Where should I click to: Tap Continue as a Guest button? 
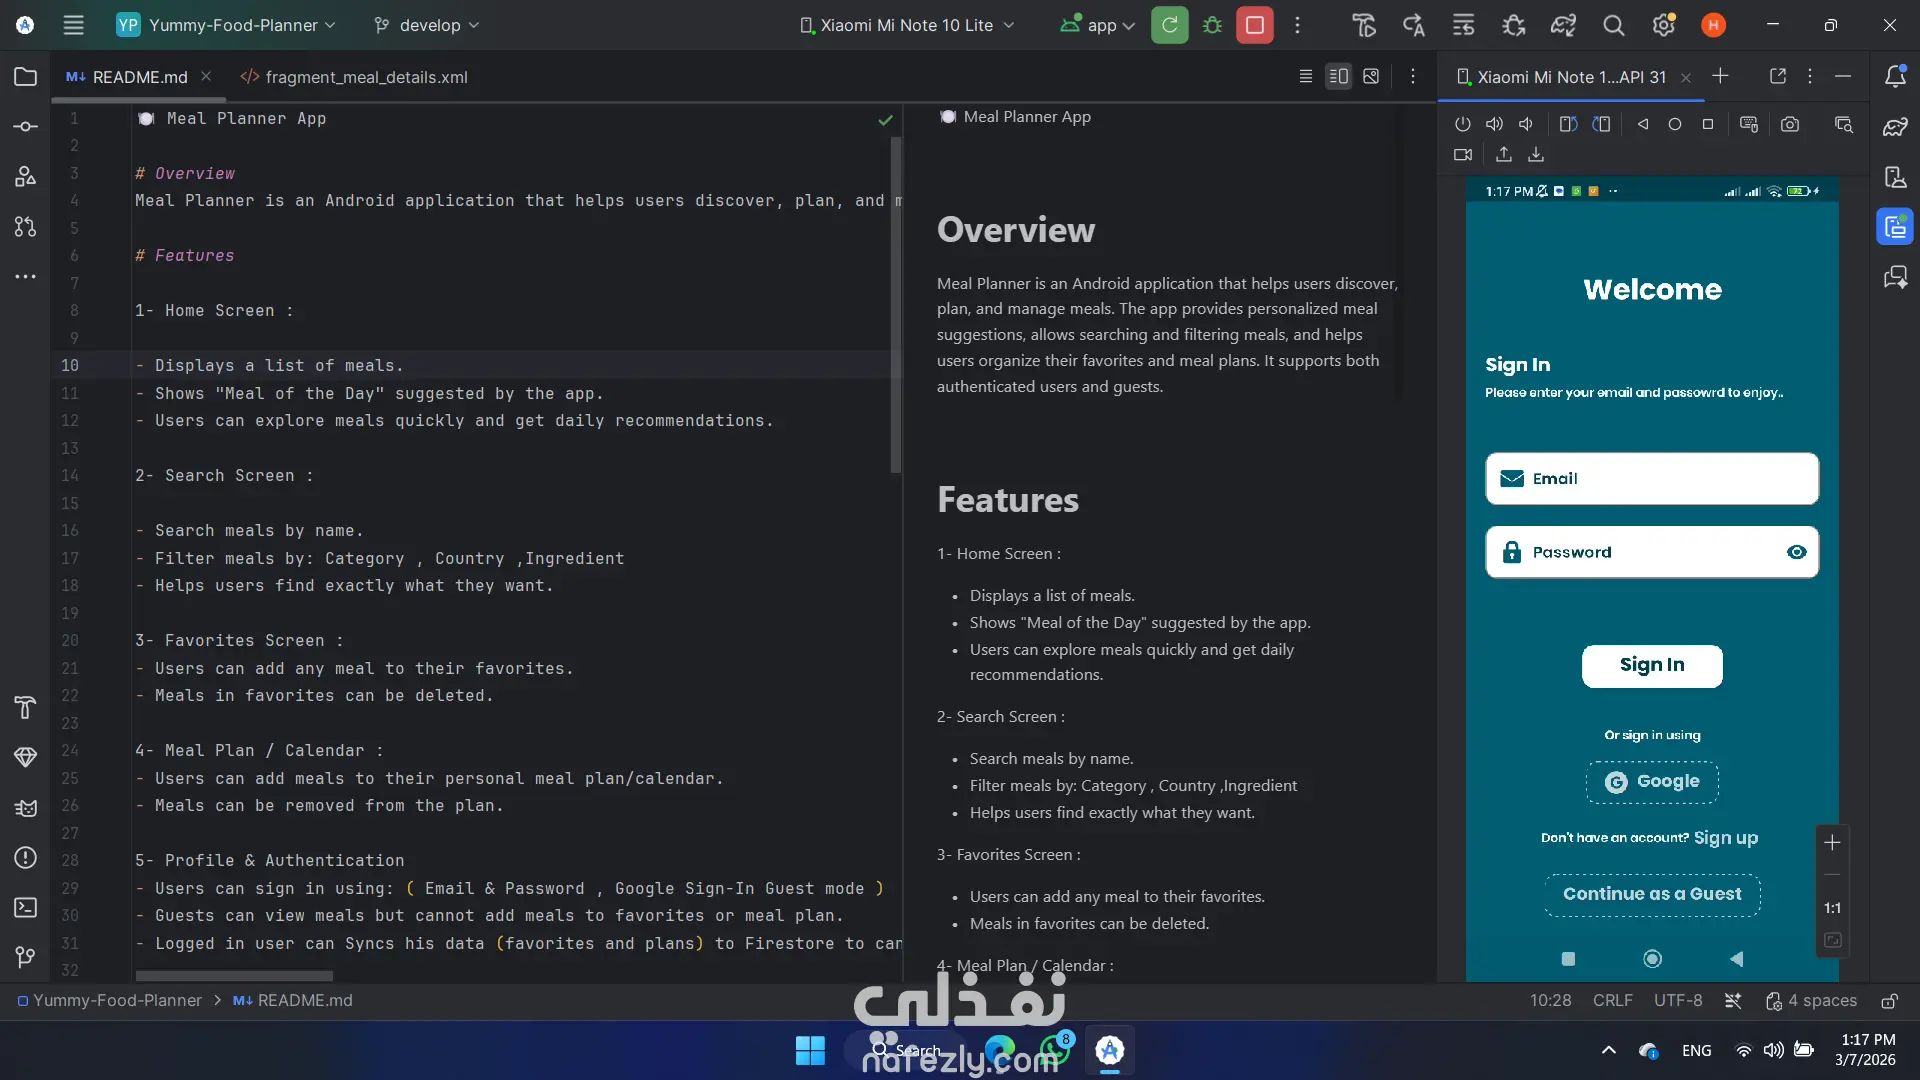tap(1652, 894)
